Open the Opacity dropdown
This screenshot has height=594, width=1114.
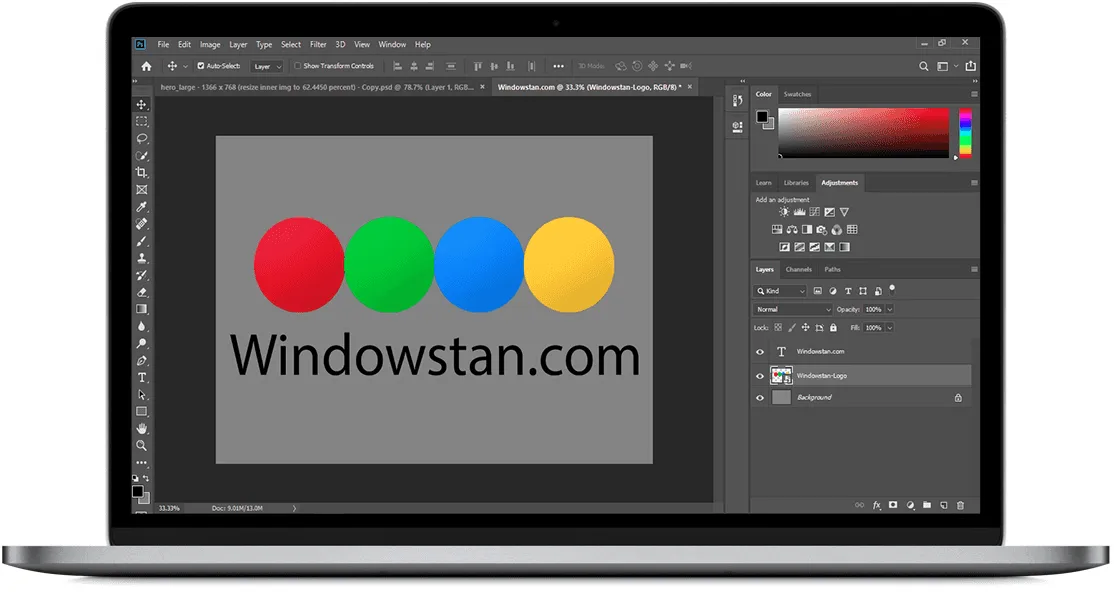pos(889,309)
